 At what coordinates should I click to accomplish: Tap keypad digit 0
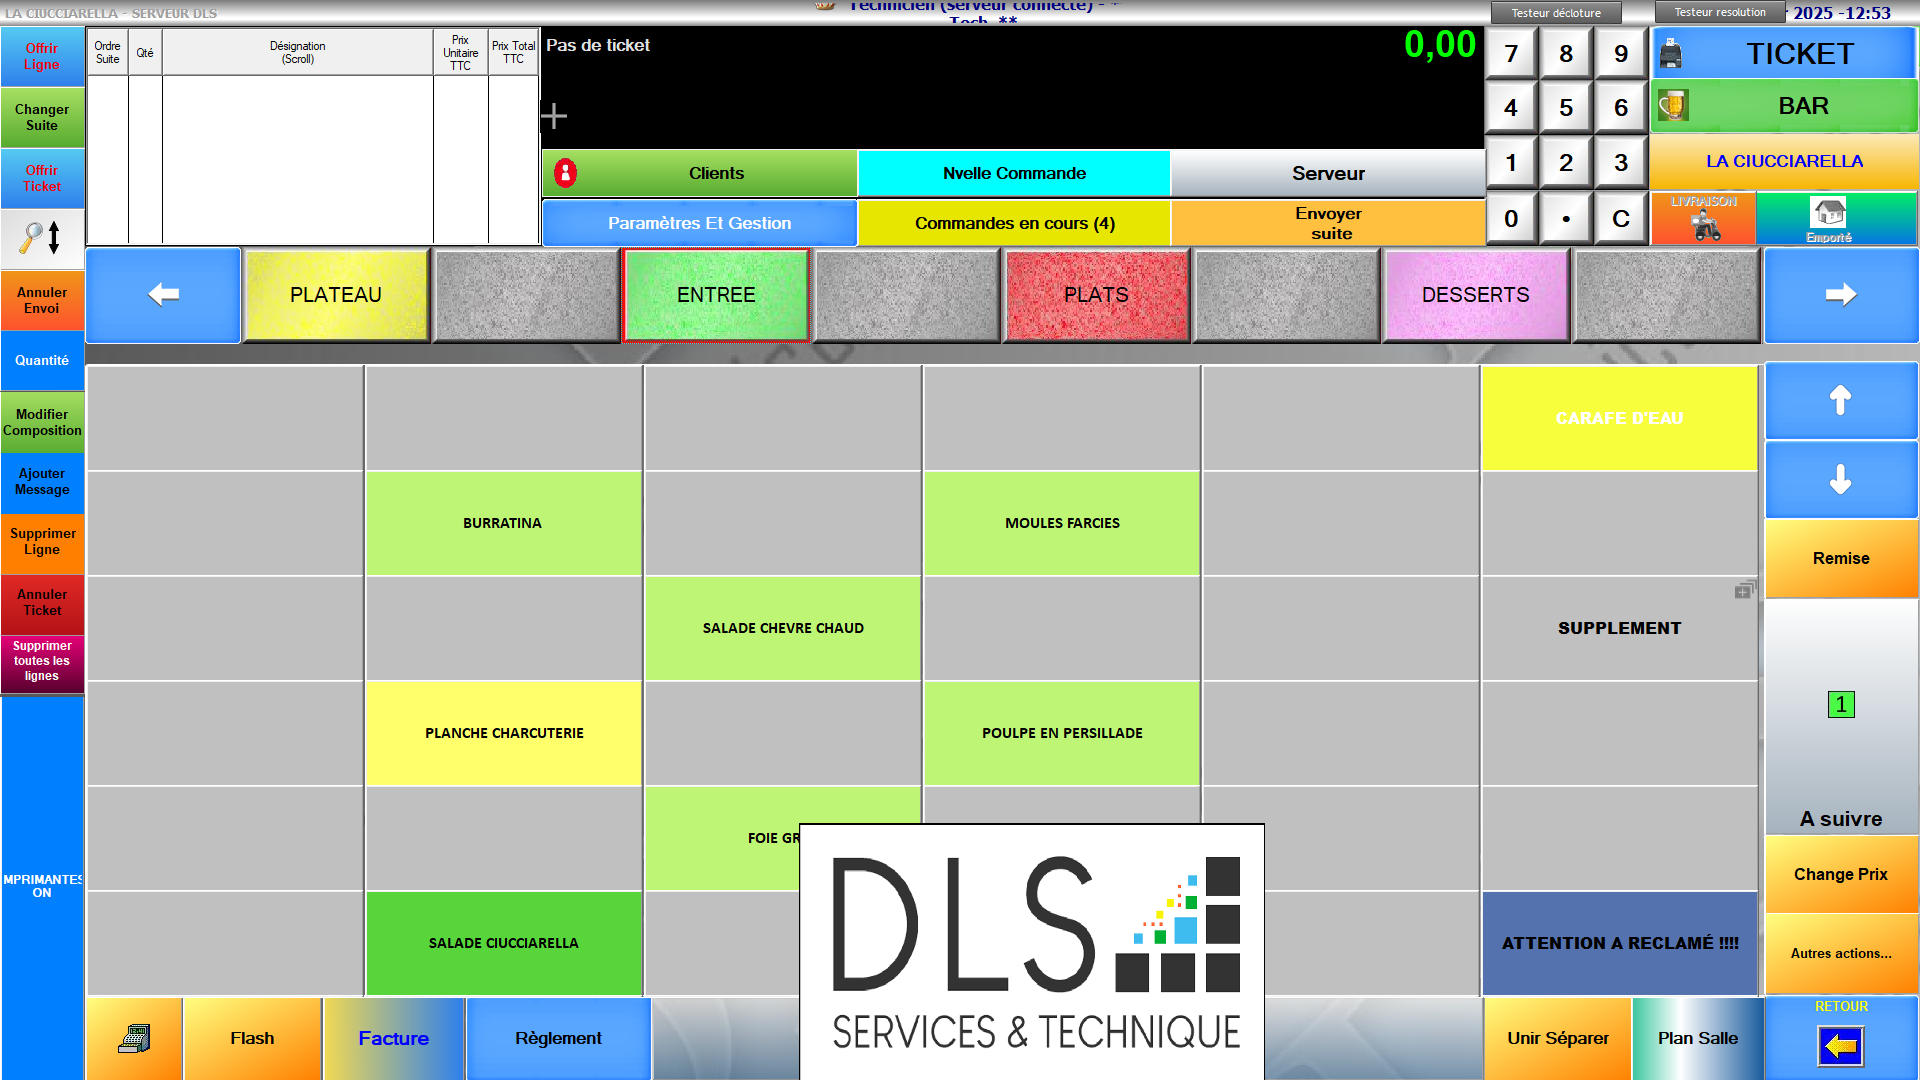1511,219
